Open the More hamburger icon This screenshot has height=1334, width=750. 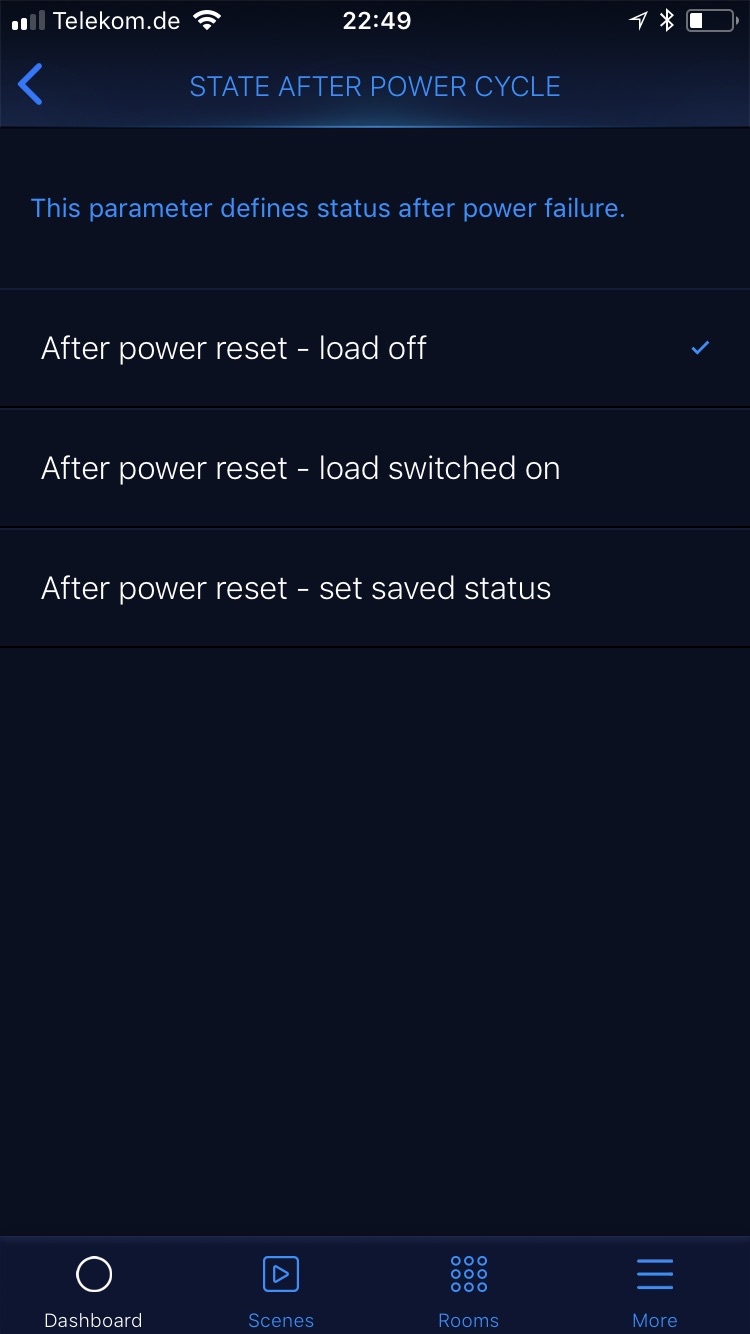click(x=655, y=1274)
